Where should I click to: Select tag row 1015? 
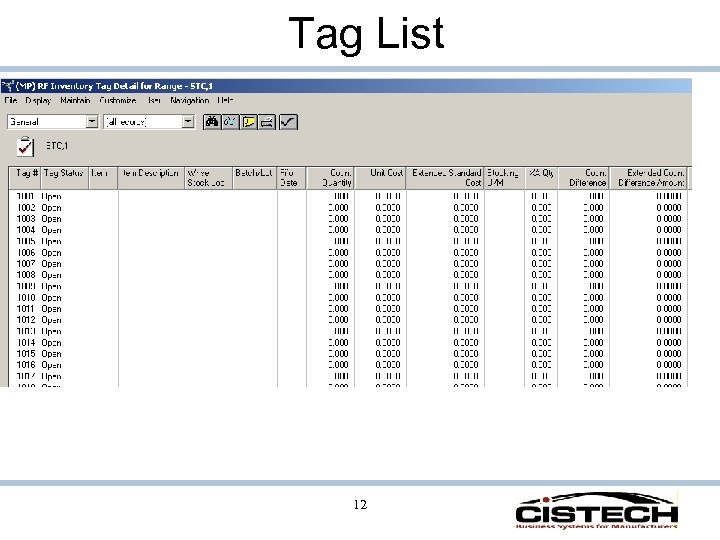point(348,354)
